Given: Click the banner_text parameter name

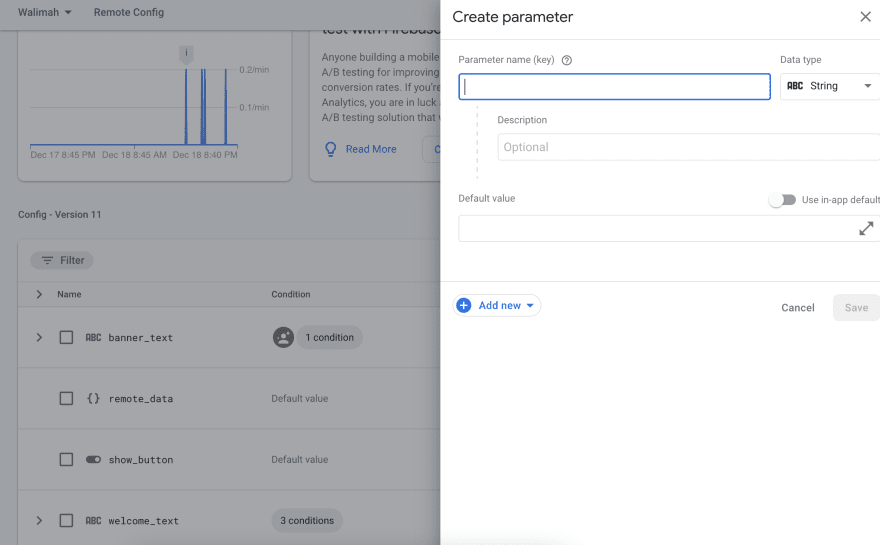Looking at the screenshot, I should click(140, 338).
